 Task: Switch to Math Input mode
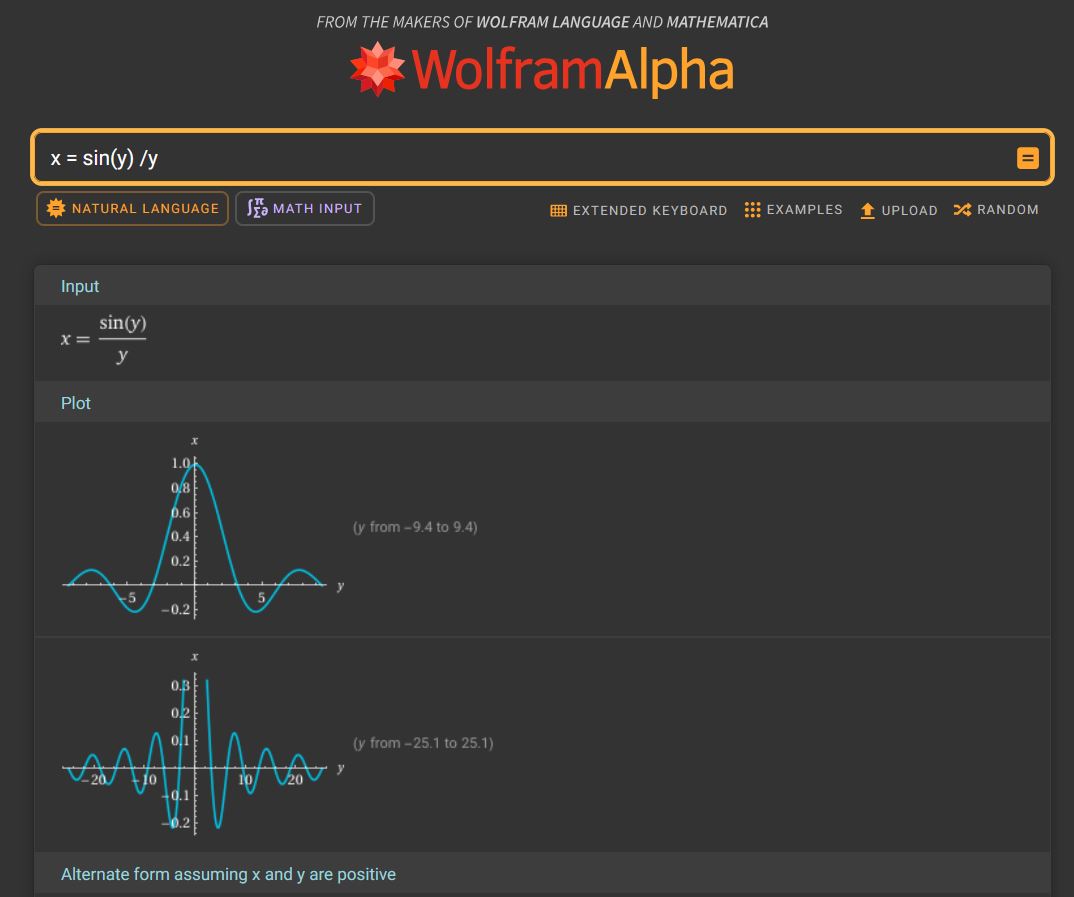[305, 208]
